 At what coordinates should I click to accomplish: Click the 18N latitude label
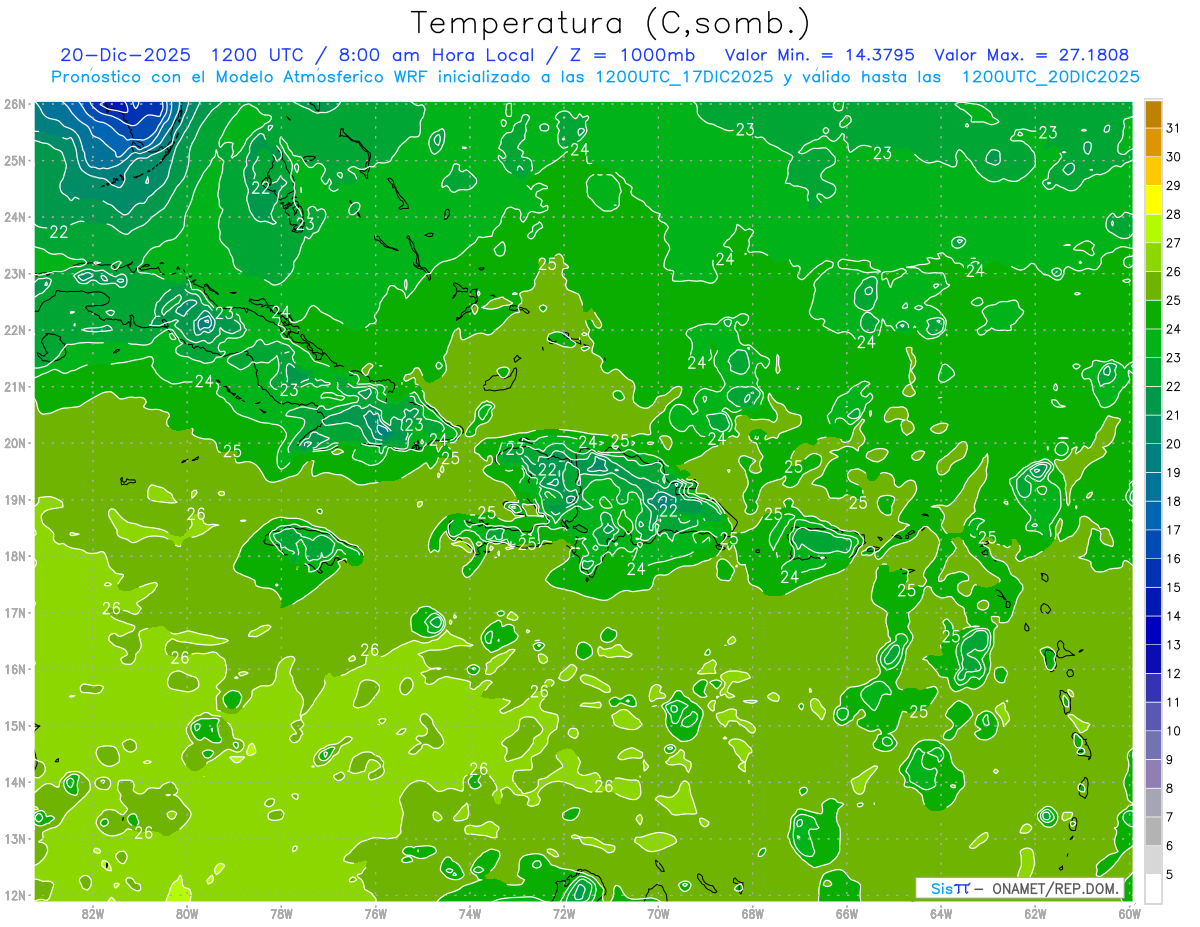tap(14, 556)
